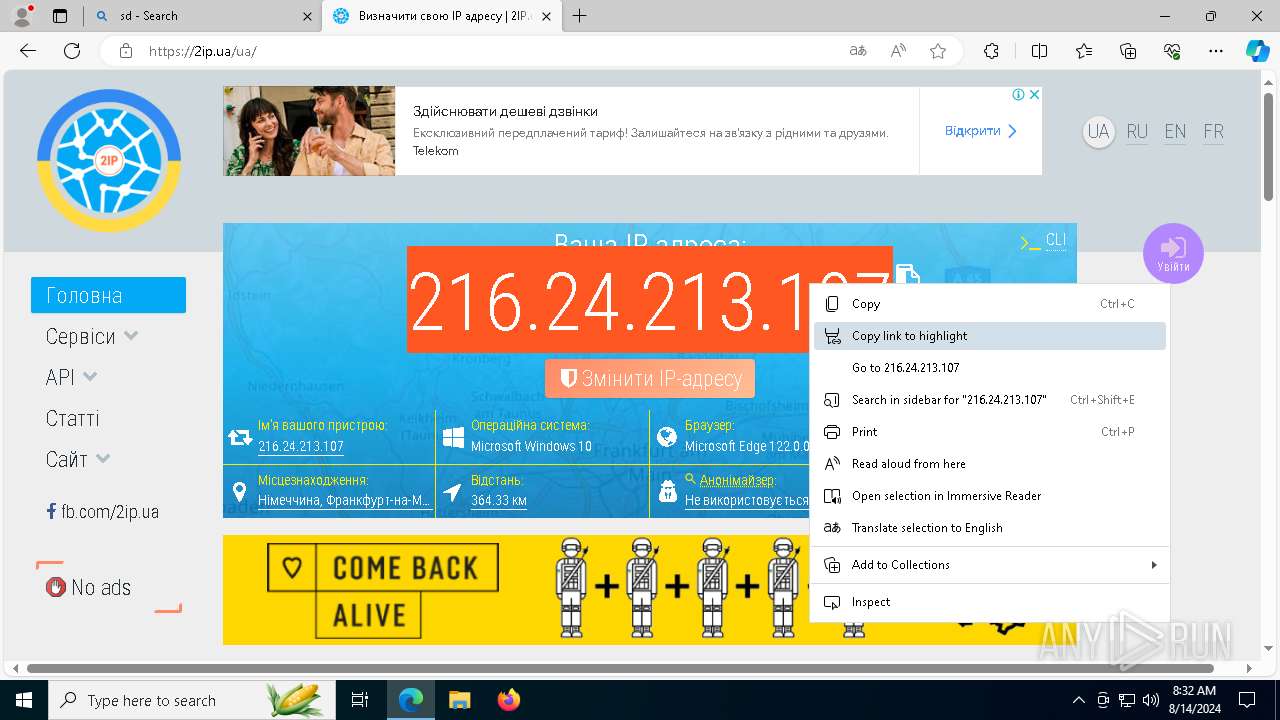Switch the site language to FR
The width and height of the screenshot is (1280, 720).
[1214, 132]
